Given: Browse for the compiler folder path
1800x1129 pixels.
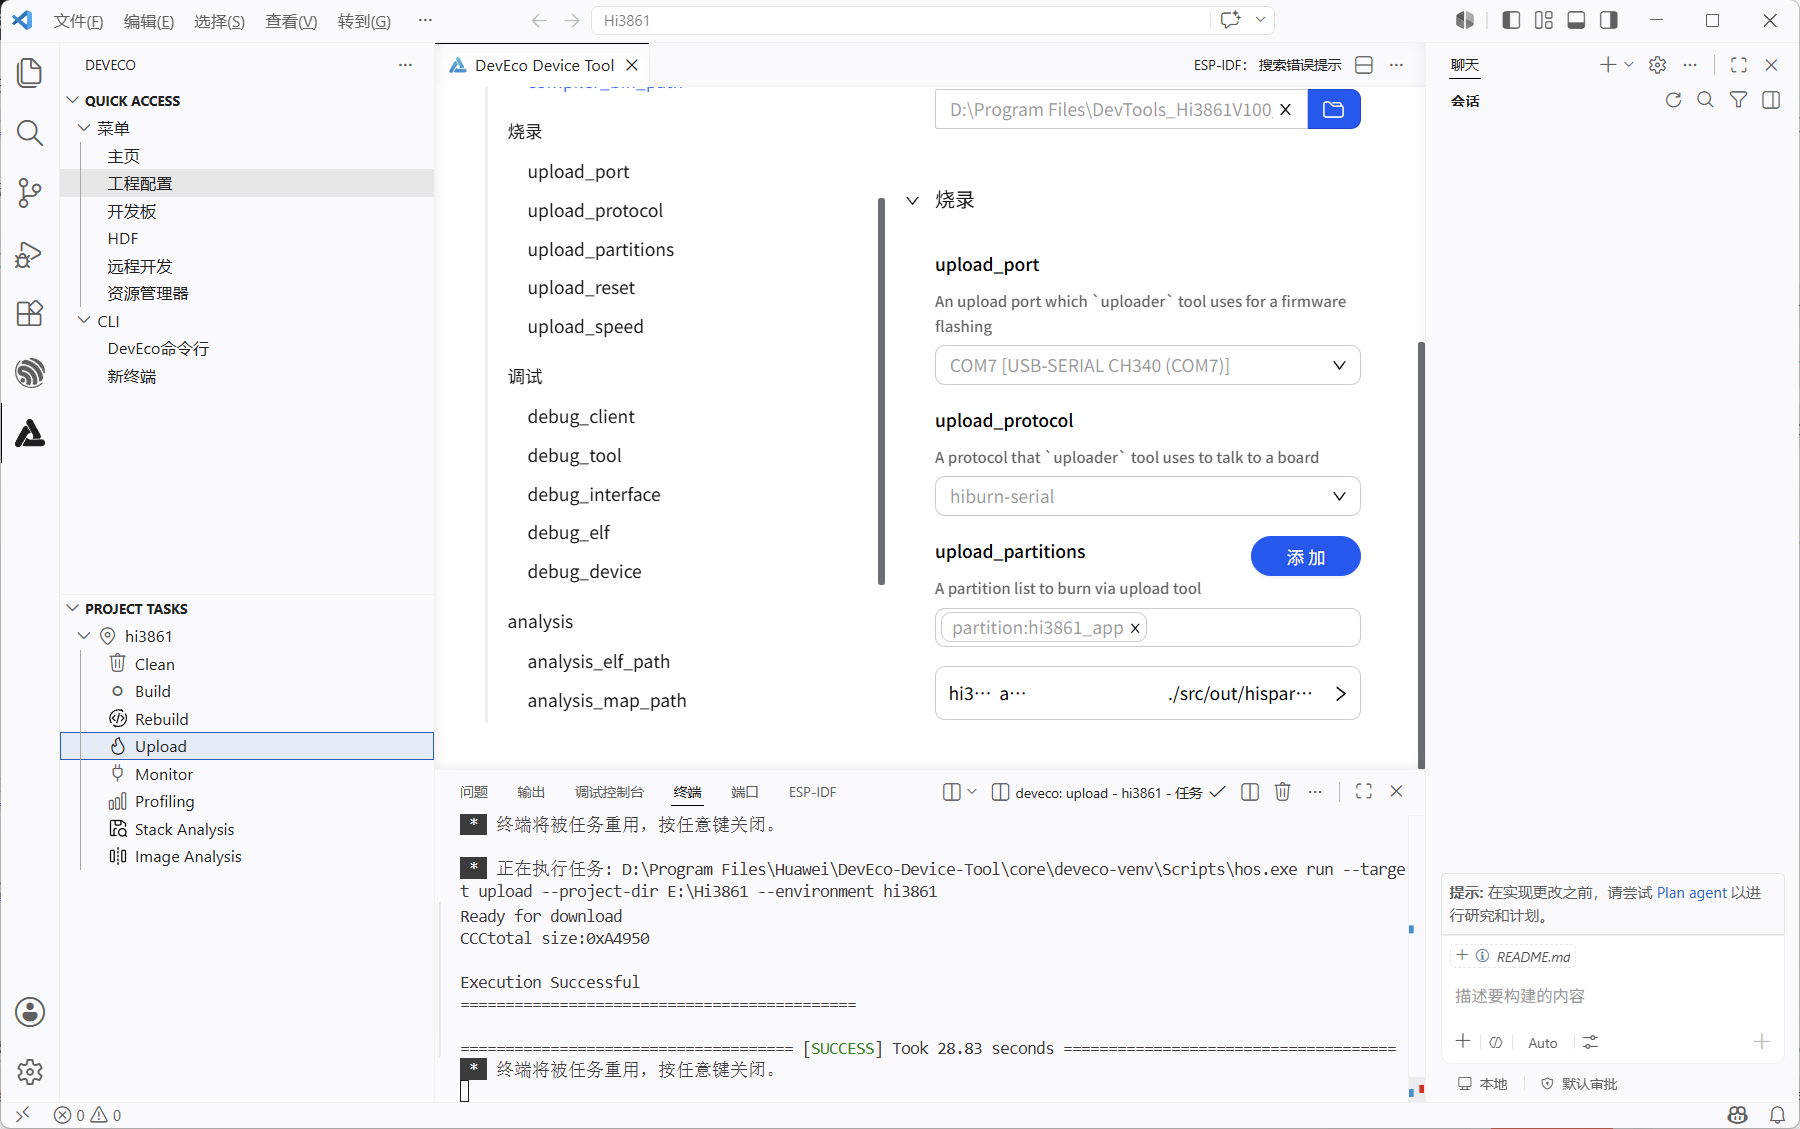Looking at the screenshot, I should tap(1334, 109).
